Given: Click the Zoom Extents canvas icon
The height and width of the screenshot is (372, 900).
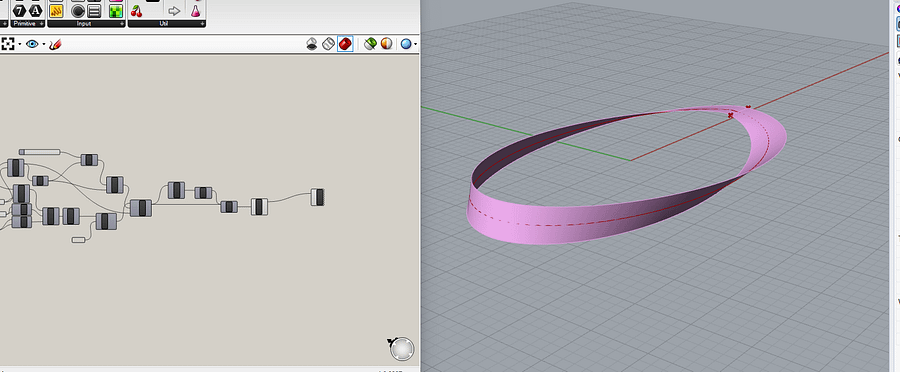Looking at the screenshot, I should tap(8, 44).
